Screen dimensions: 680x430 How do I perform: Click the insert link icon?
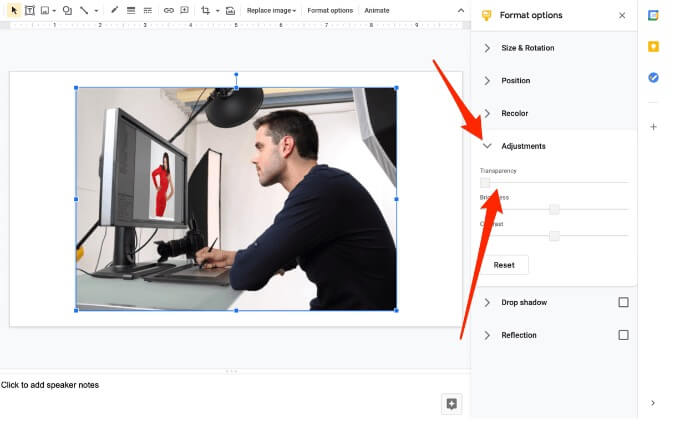click(x=168, y=10)
